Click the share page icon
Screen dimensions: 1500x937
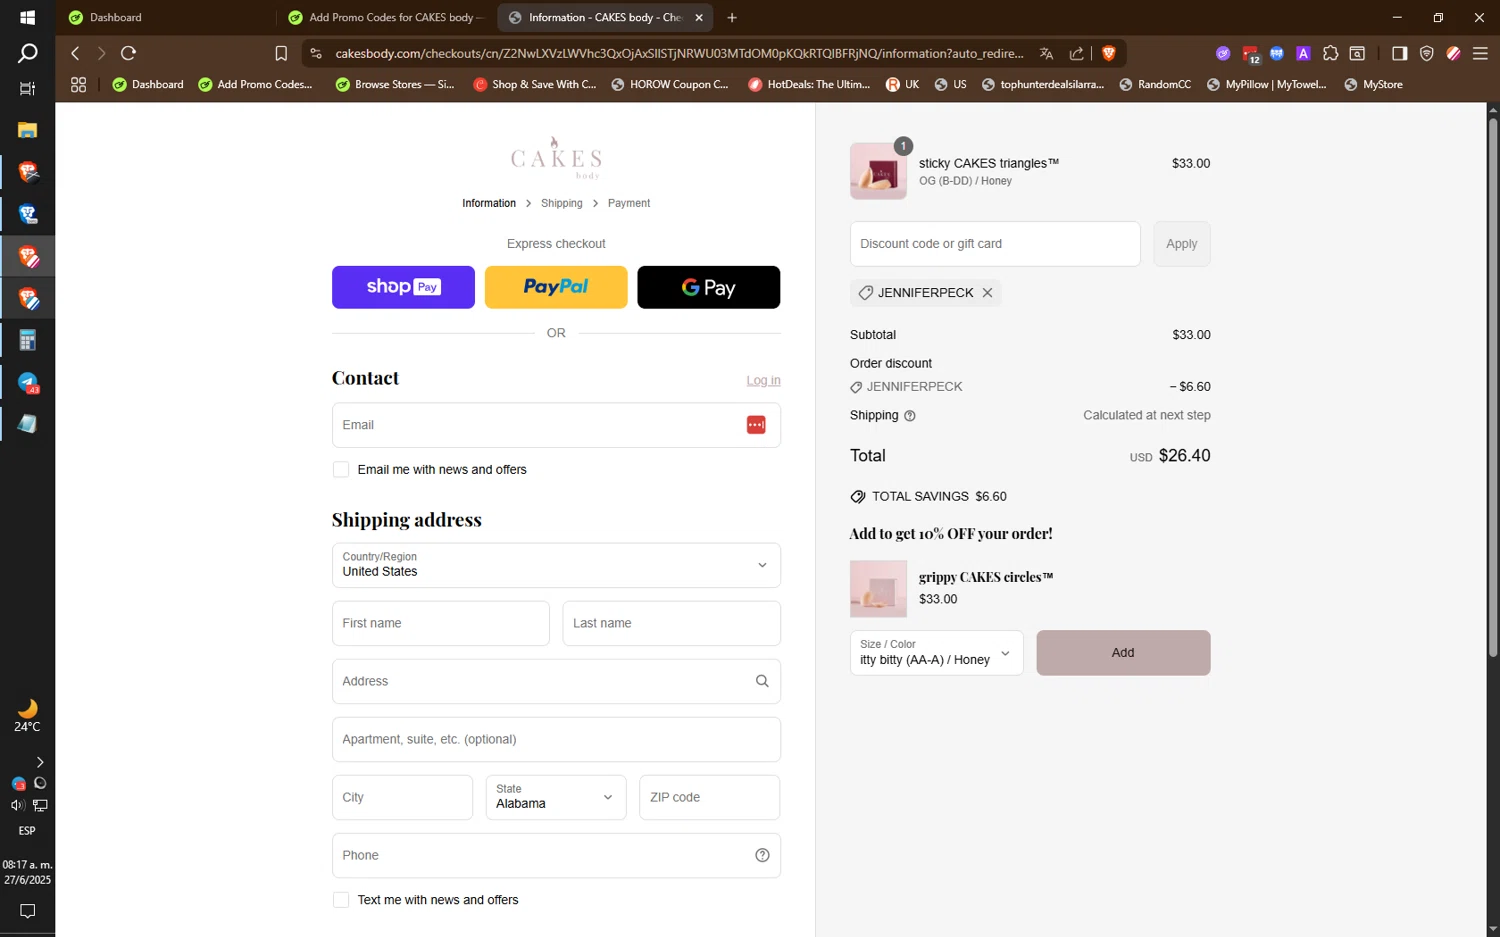(x=1077, y=53)
